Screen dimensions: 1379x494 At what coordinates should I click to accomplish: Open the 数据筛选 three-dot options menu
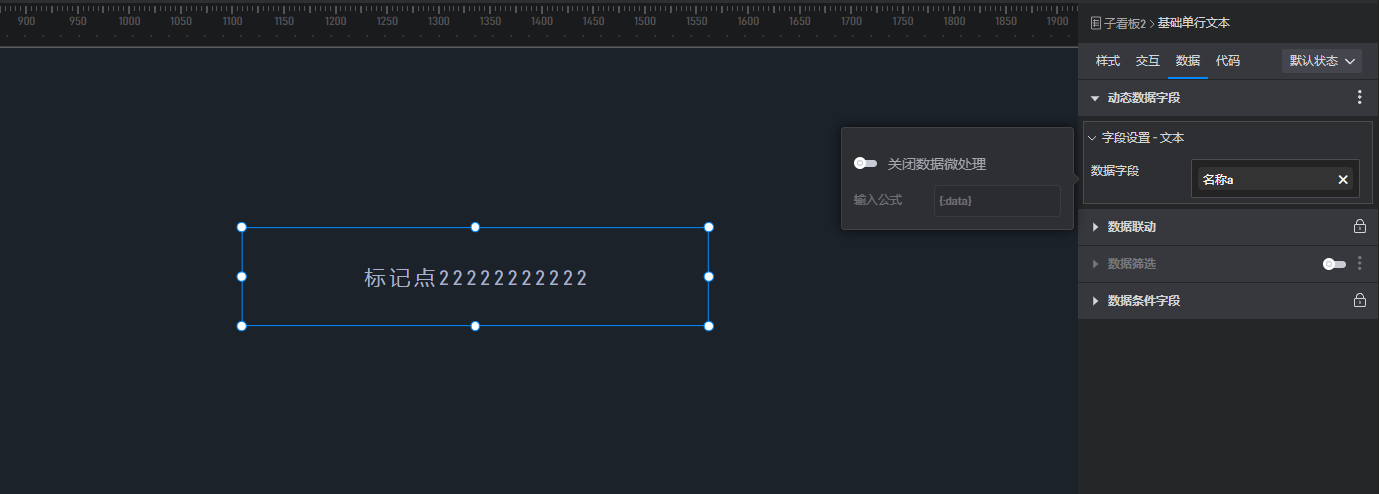1359,264
